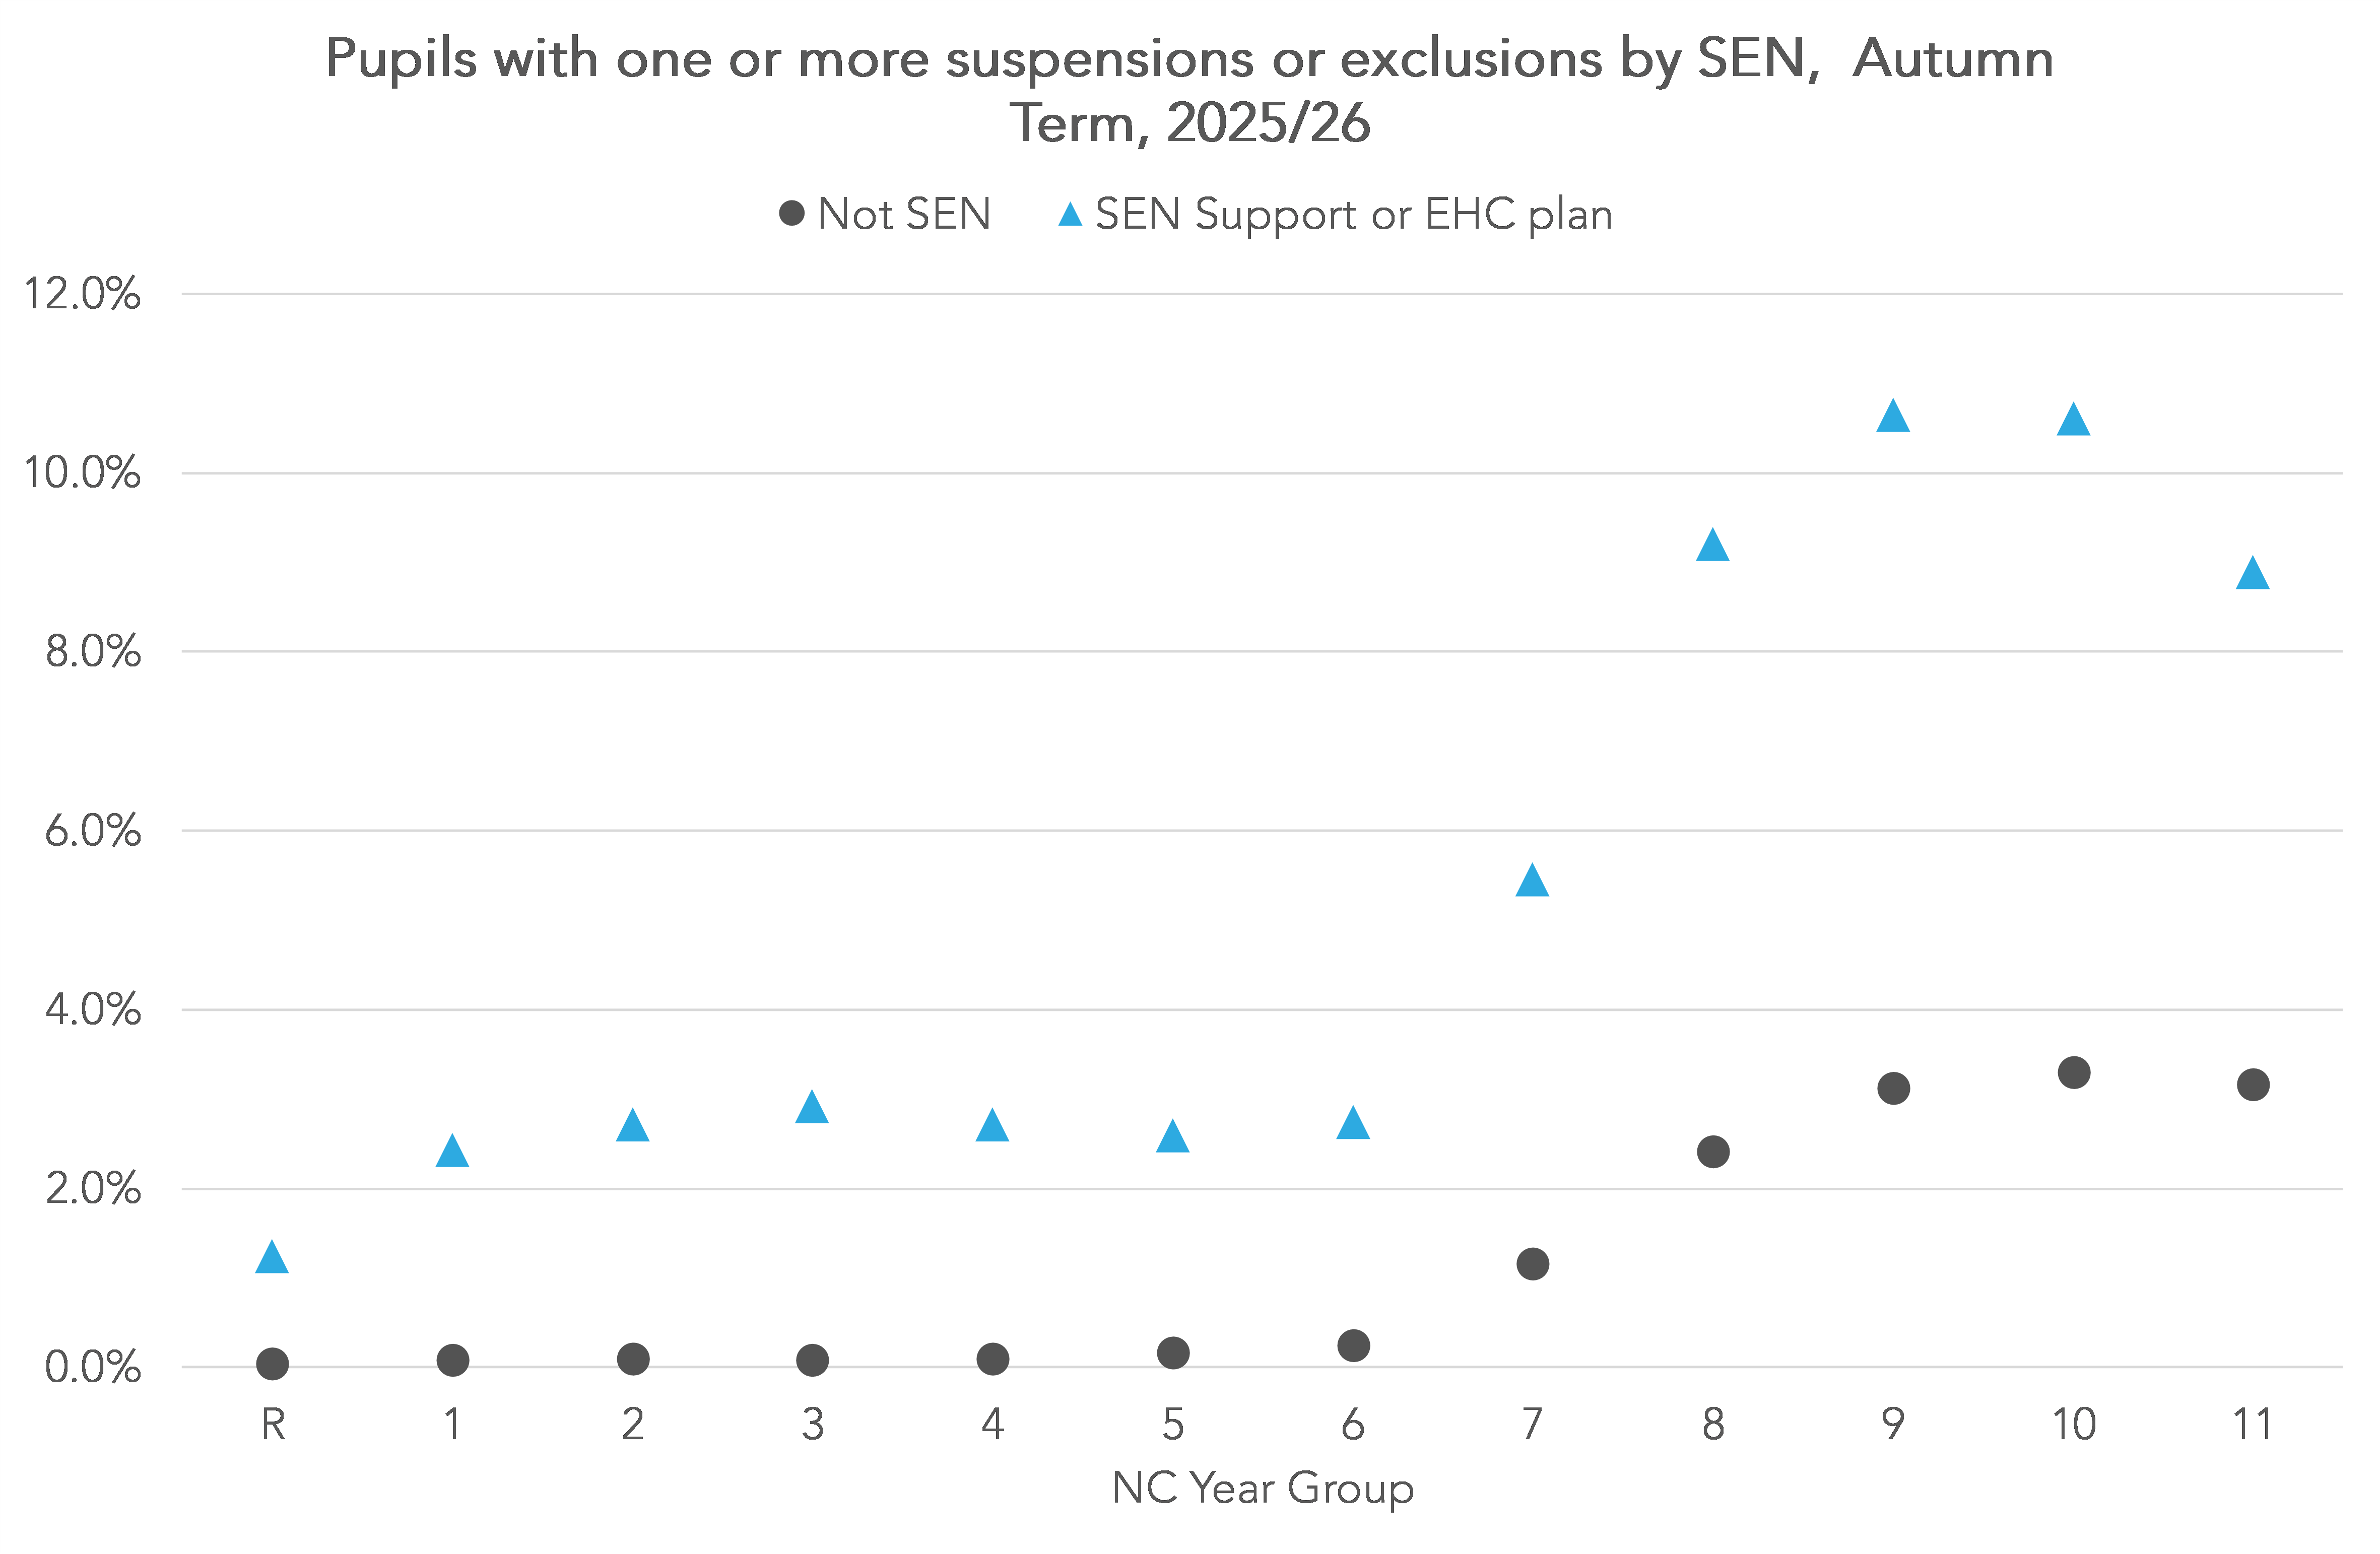This screenshot has width=2380, height=1554.
Task: Click the blue triangle legend marker
Action: [1070, 215]
